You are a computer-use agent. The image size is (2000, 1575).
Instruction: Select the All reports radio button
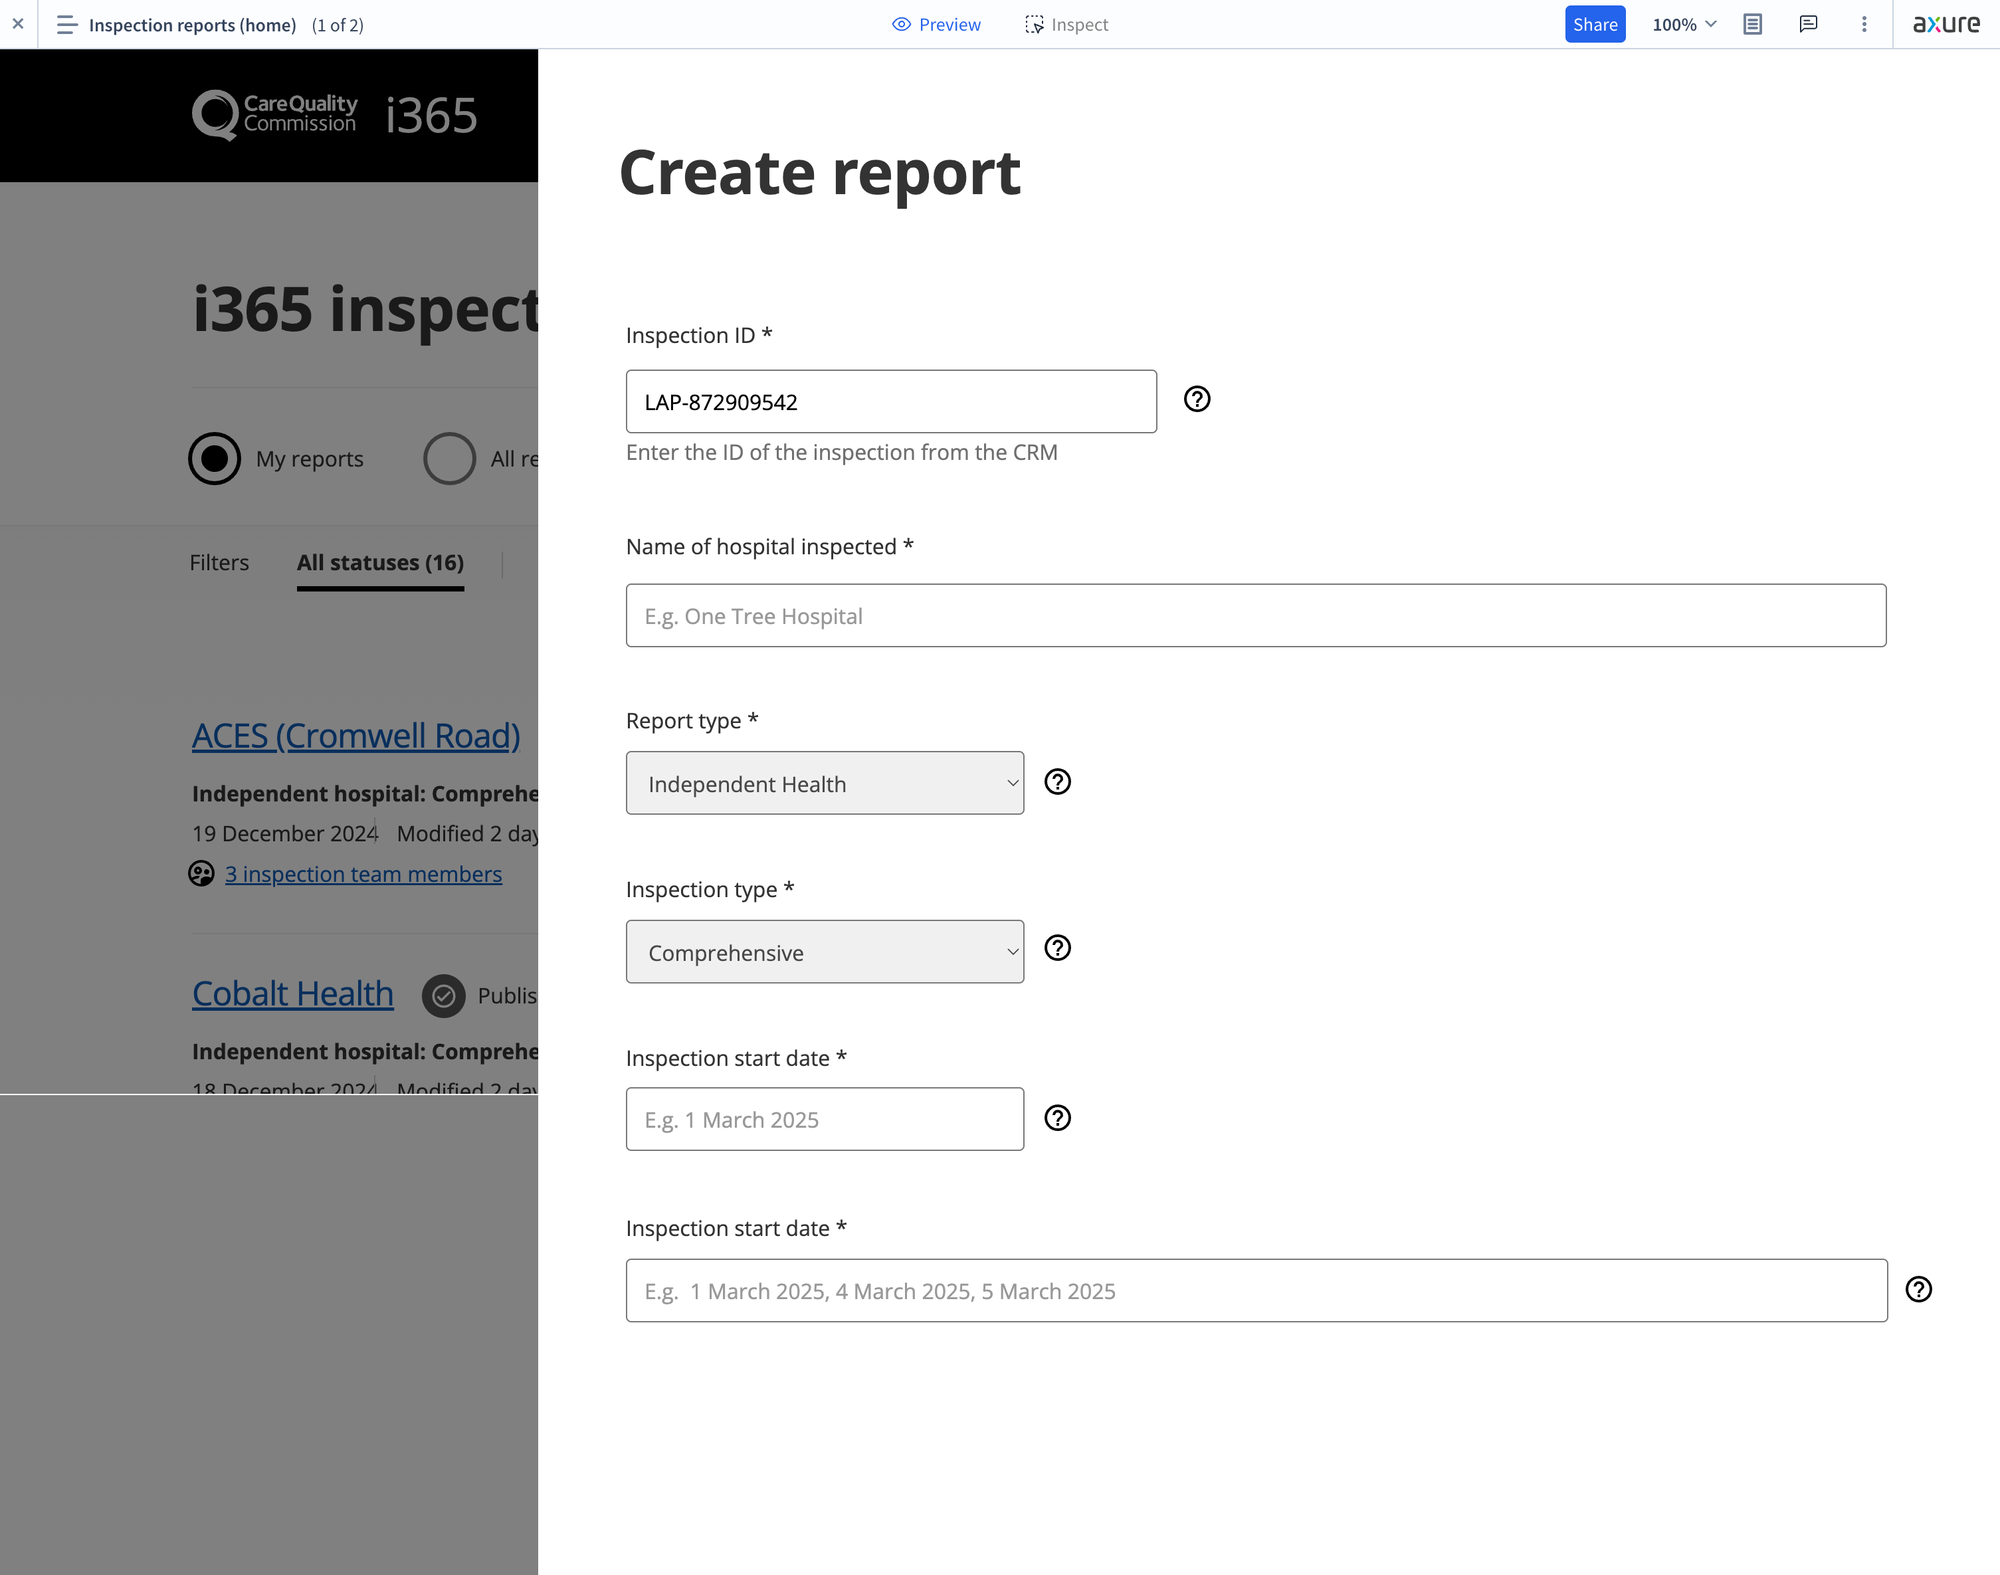pos(450,459)
